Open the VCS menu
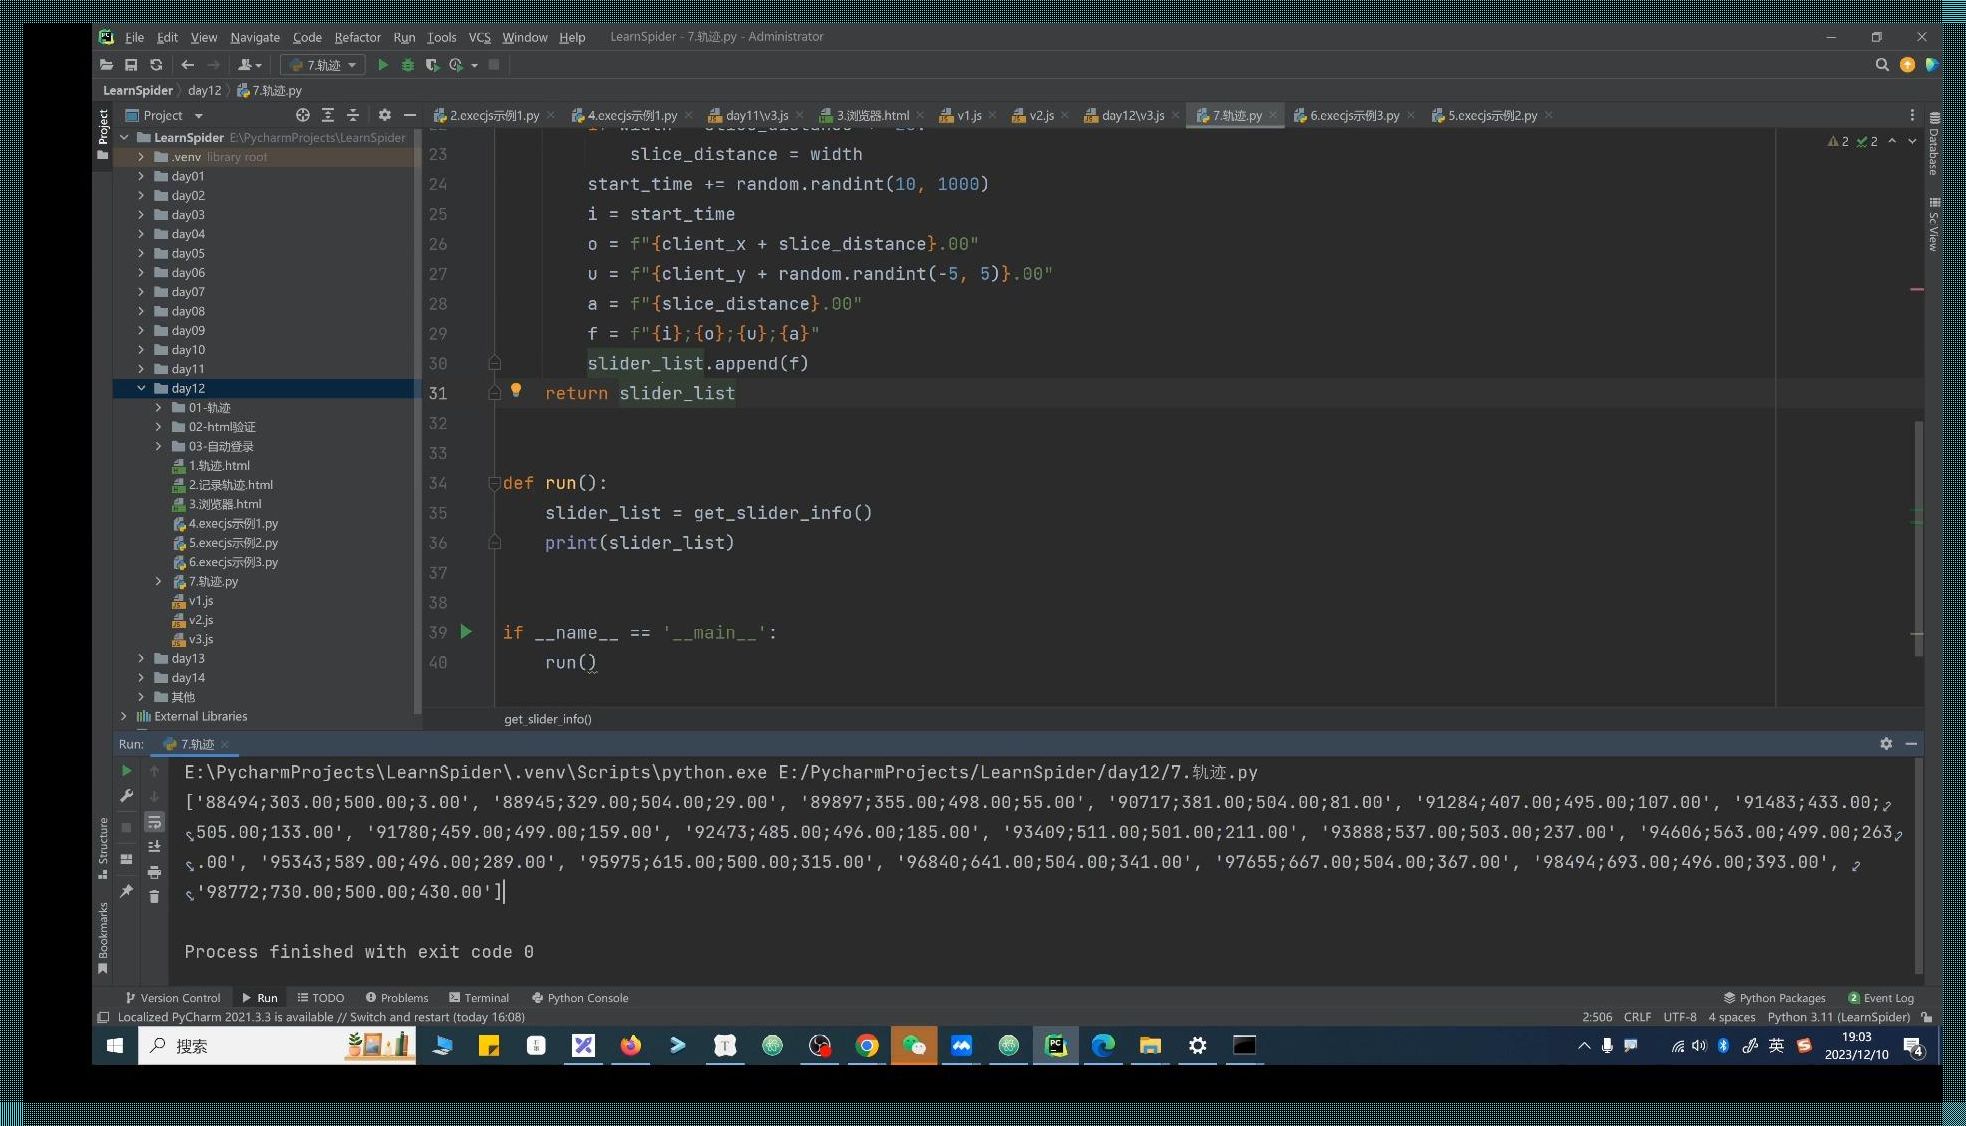This screenshot has height=1126, width=1966. pyautogui.click(x=479, y=37)
